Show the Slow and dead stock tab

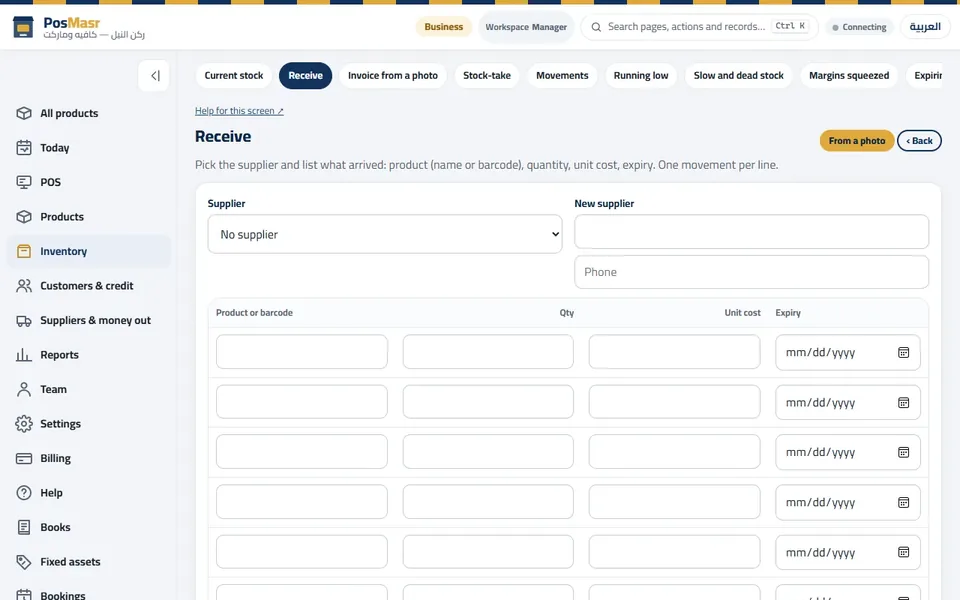coord(738,75)
